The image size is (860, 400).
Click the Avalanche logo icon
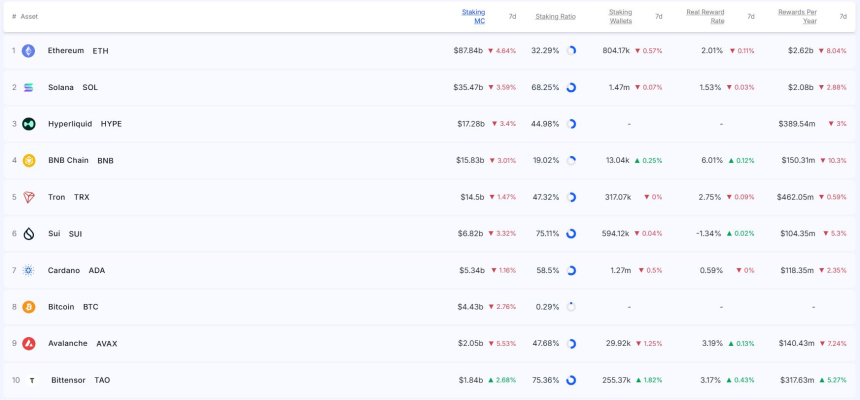click(x=28, y=344)
